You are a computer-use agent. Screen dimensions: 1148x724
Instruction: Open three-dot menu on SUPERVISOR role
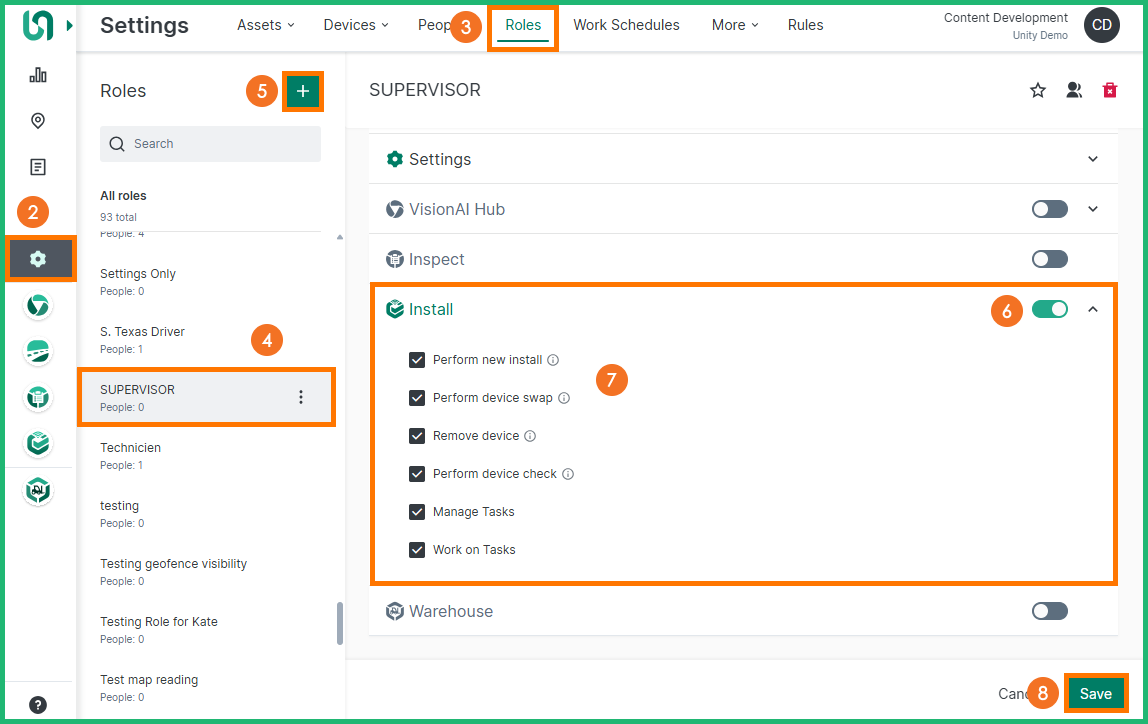click(301, 397)
